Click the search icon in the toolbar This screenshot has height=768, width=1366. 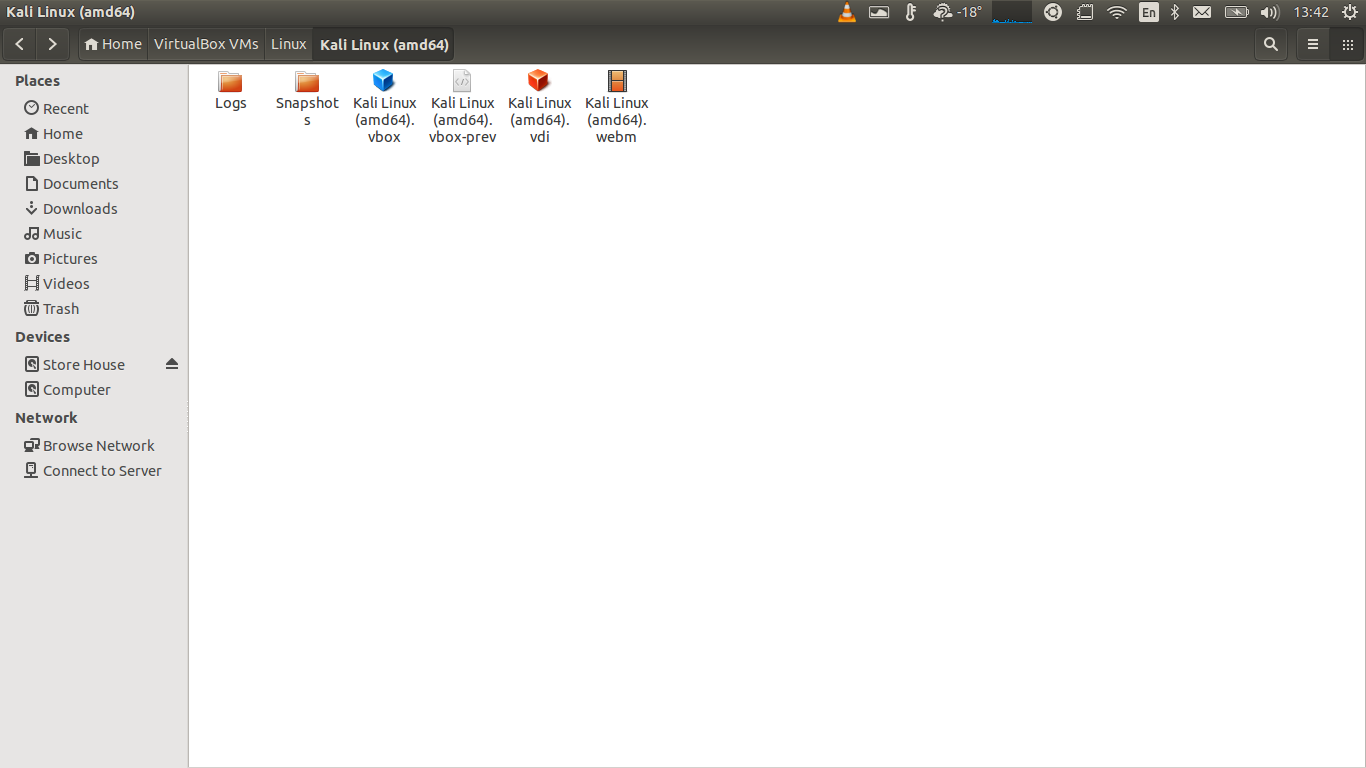point(1270,44)
